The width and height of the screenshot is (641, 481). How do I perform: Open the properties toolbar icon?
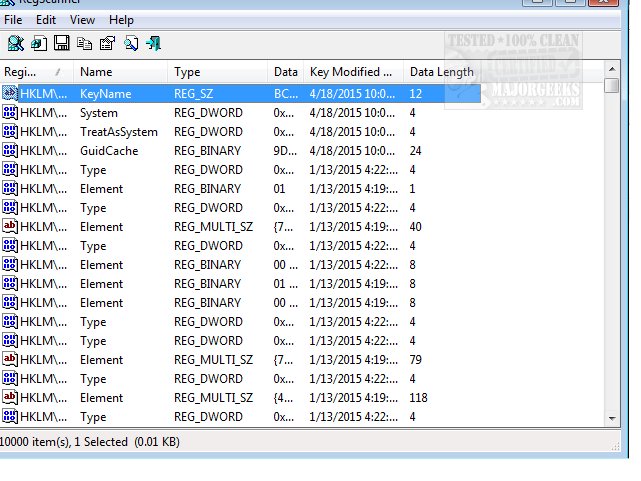coord(108,43)
